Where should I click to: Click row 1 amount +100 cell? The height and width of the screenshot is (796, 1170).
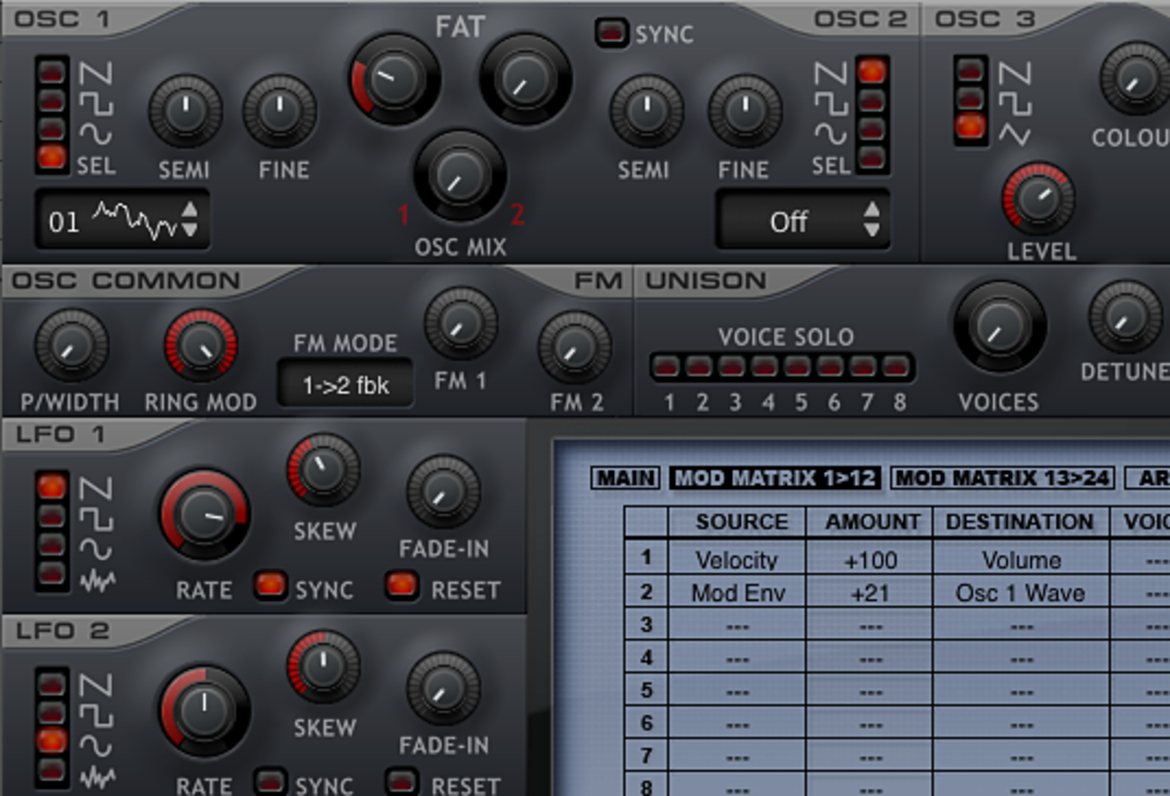(869, 560)
